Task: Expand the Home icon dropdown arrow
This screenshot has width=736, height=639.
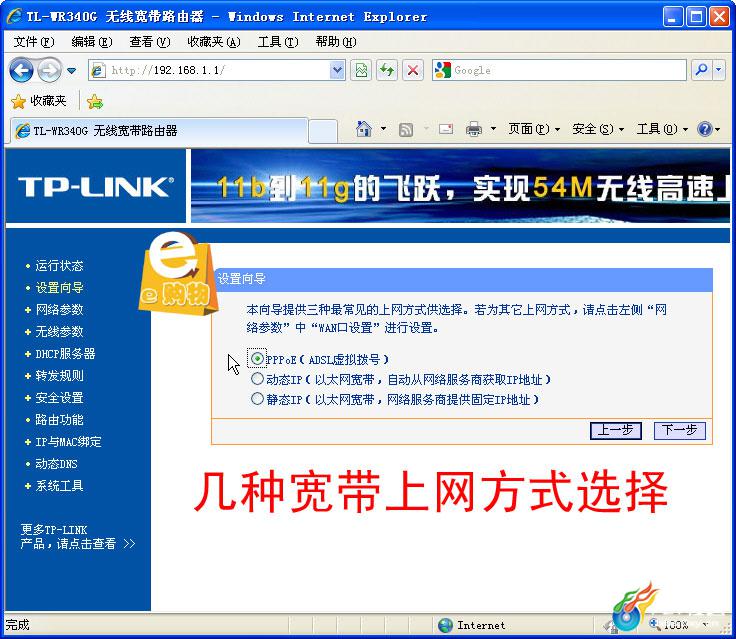Action: [x=383, y=129]
